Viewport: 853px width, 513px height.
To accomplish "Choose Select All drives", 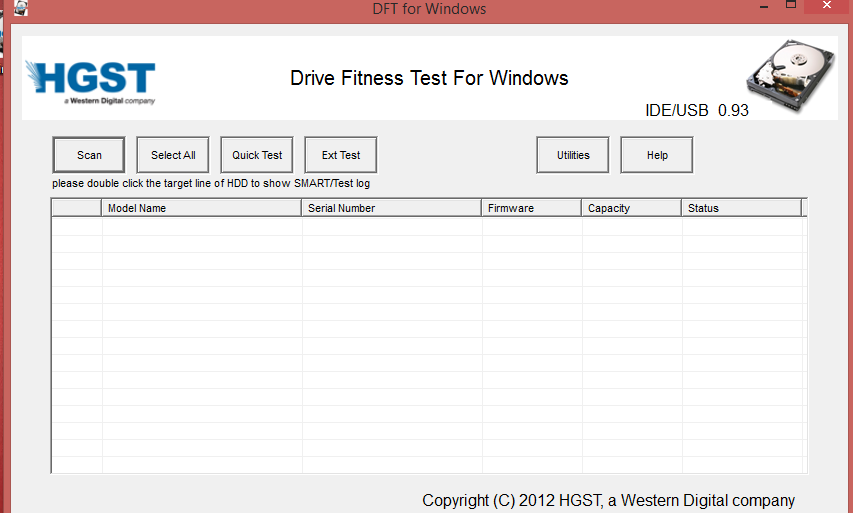I will pyautogui.click(x=173, y=155).
